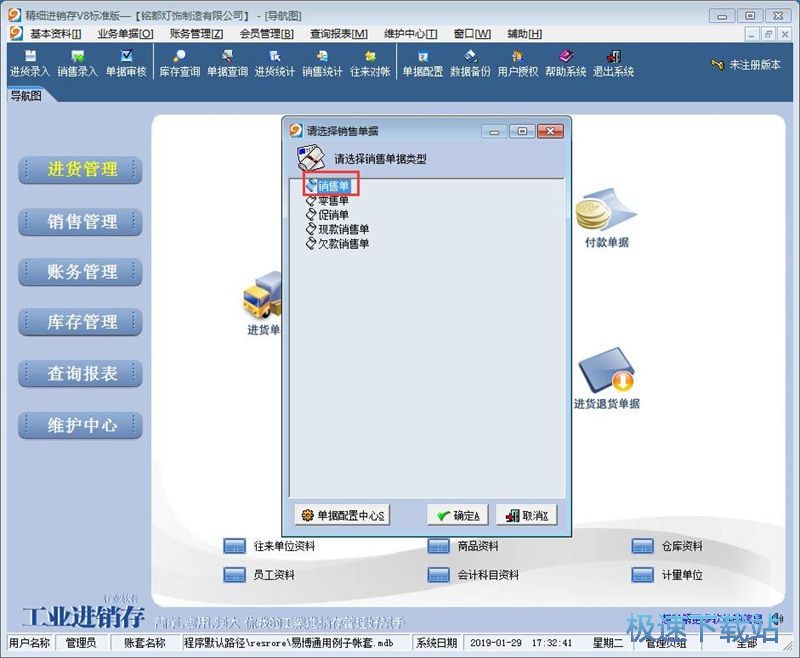Switch to the 导航图 tab
Screen dimensions: 800x658
tap(25, 97)
